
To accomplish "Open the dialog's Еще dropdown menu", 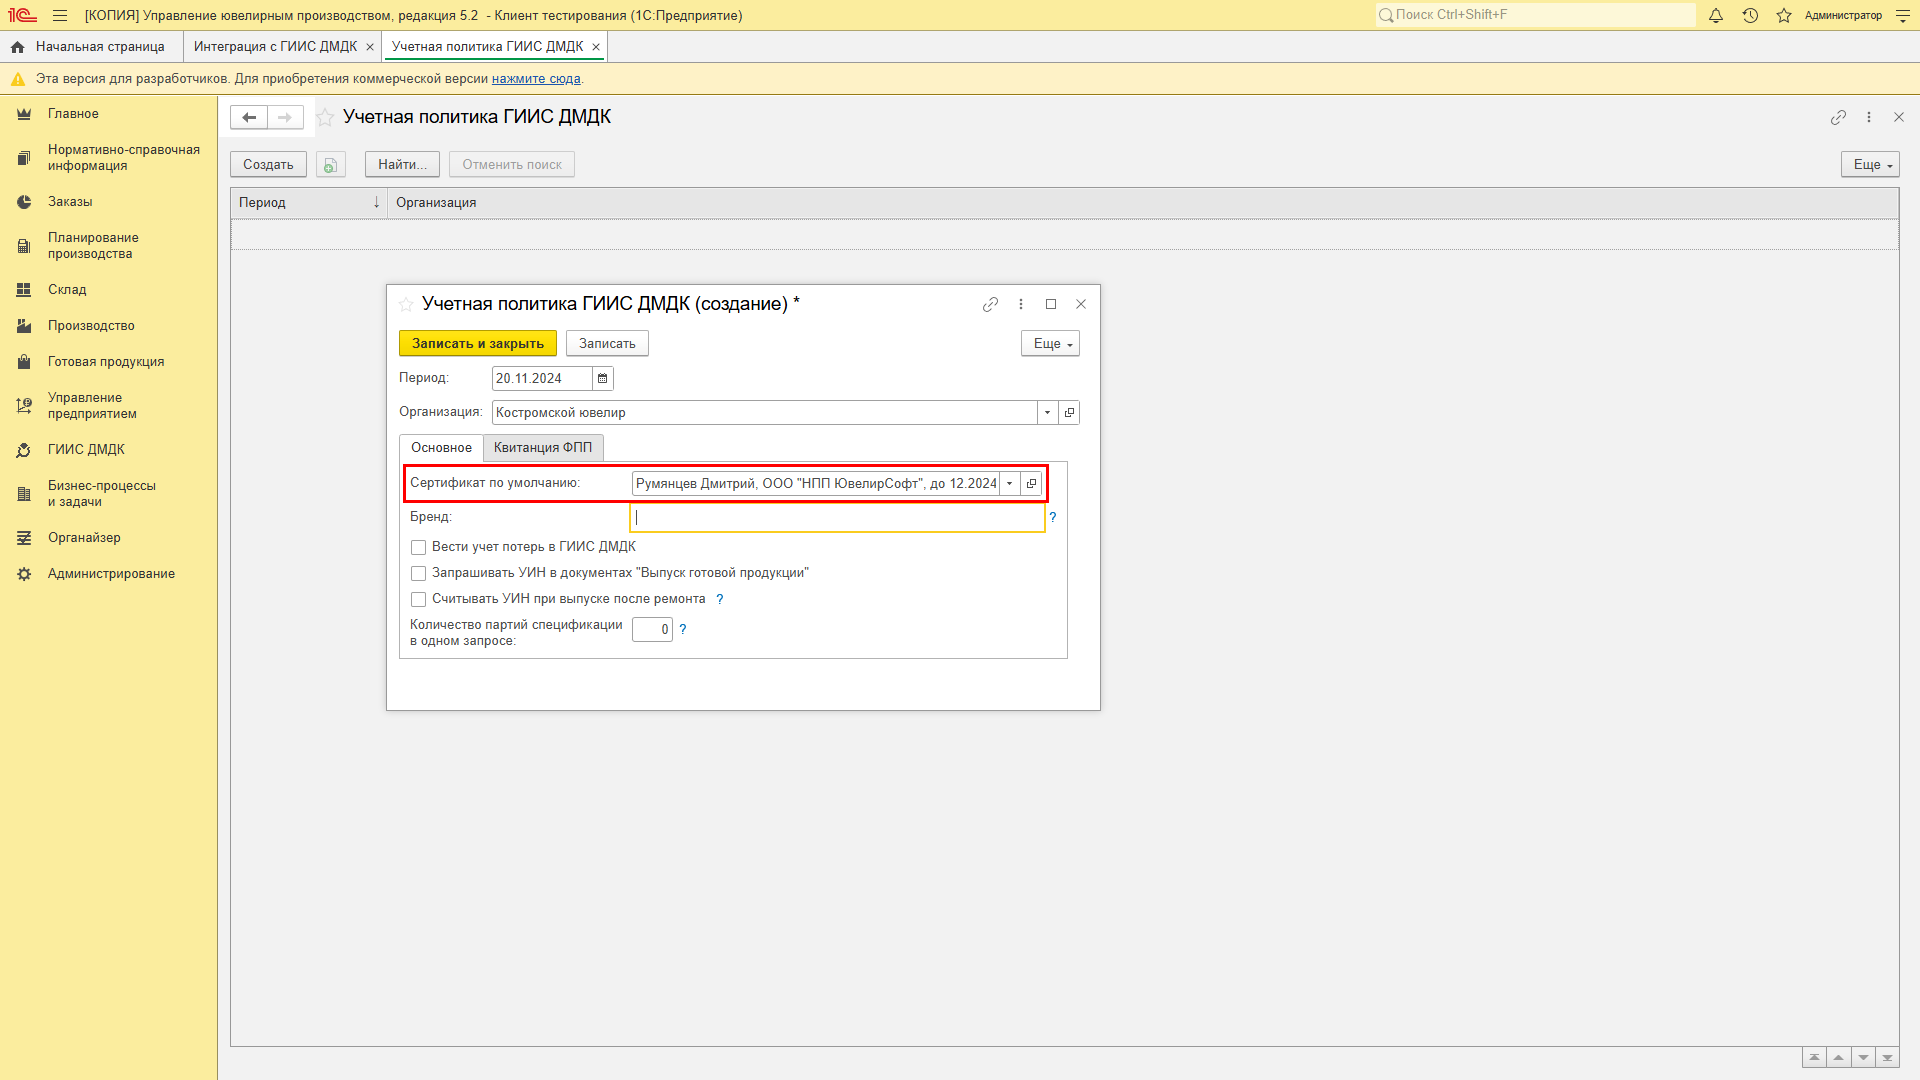I will [1050, 344].
